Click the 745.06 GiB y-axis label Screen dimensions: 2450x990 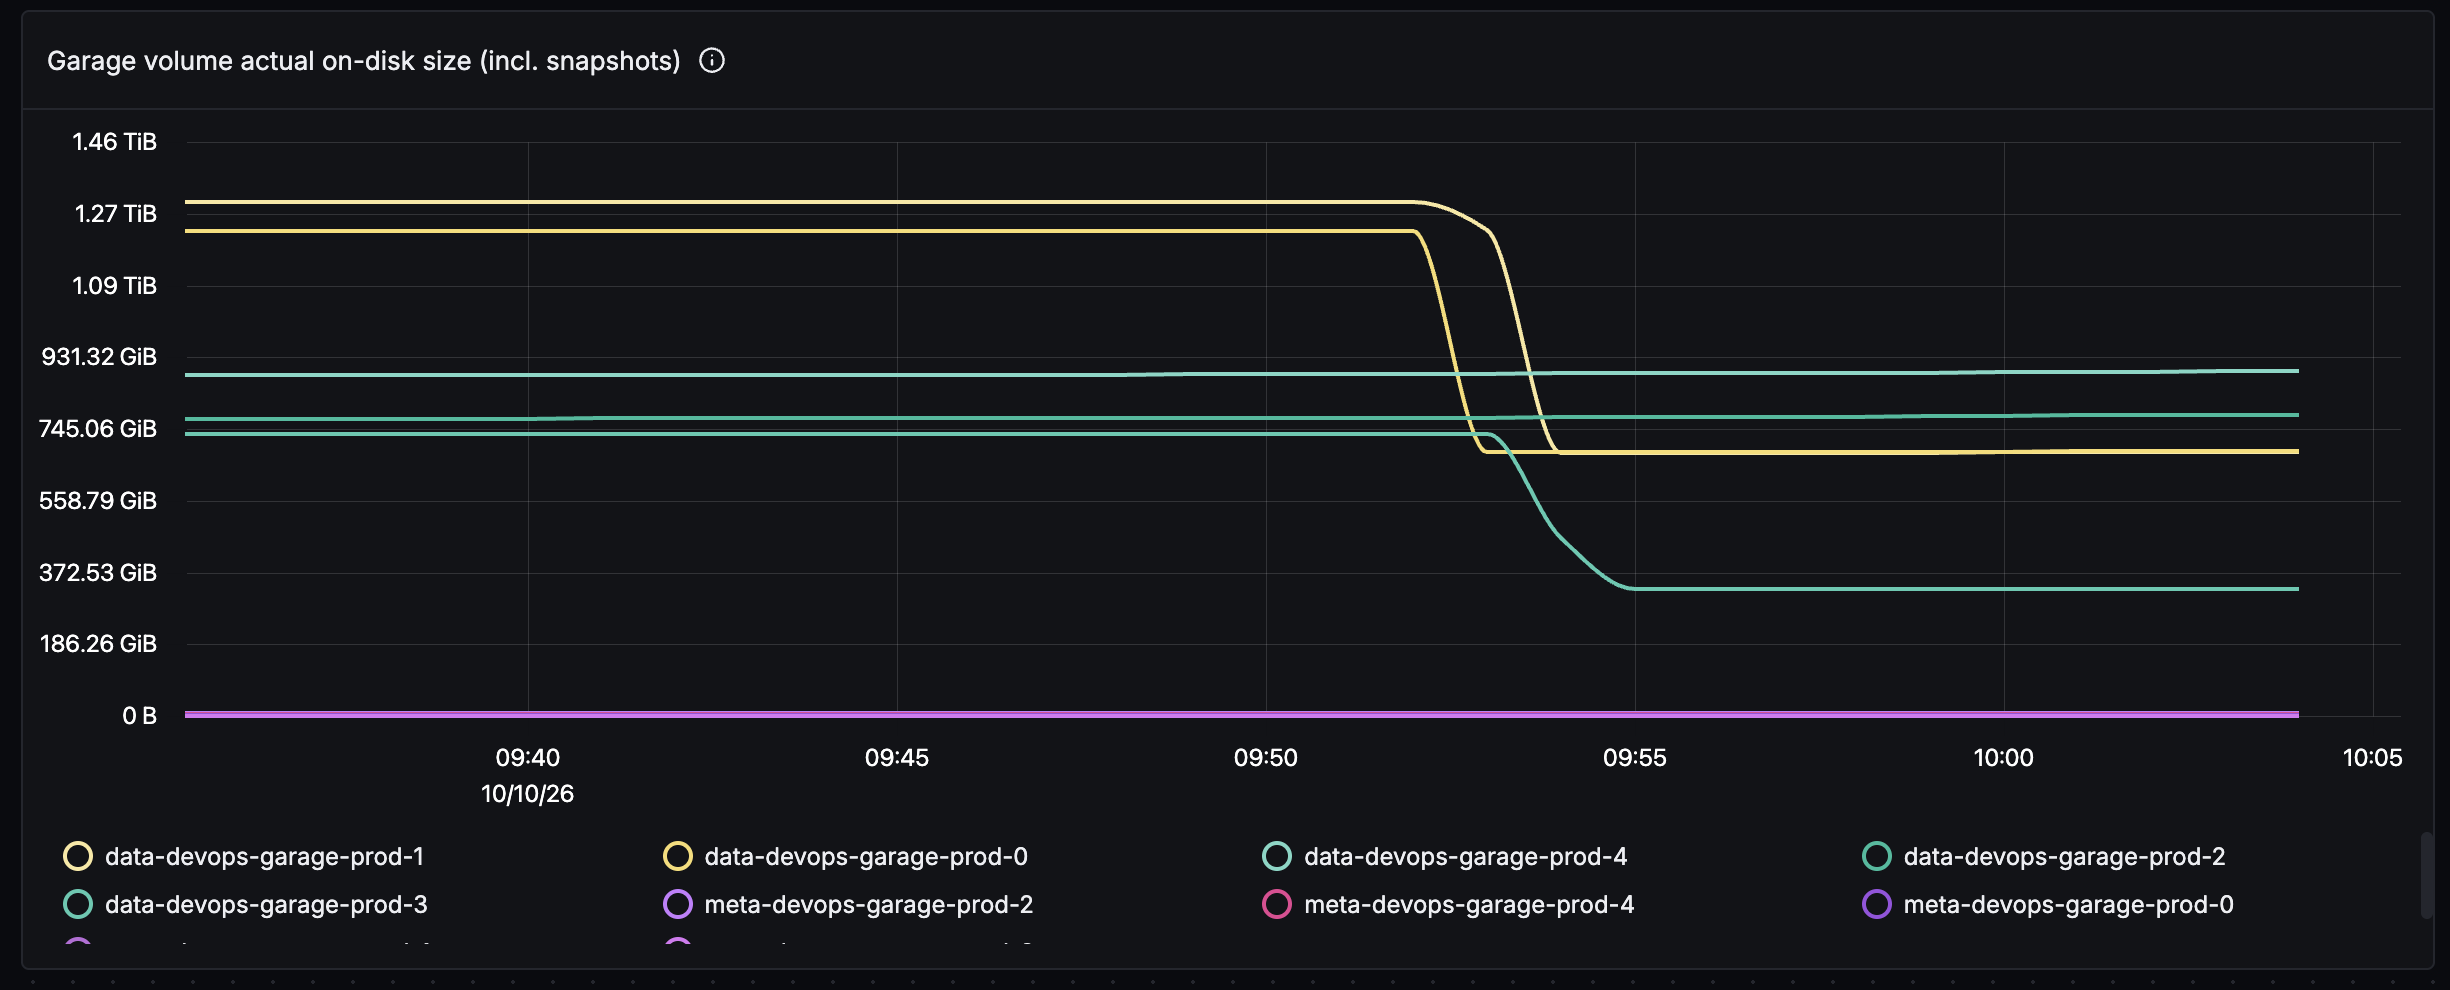click(98, 429)
